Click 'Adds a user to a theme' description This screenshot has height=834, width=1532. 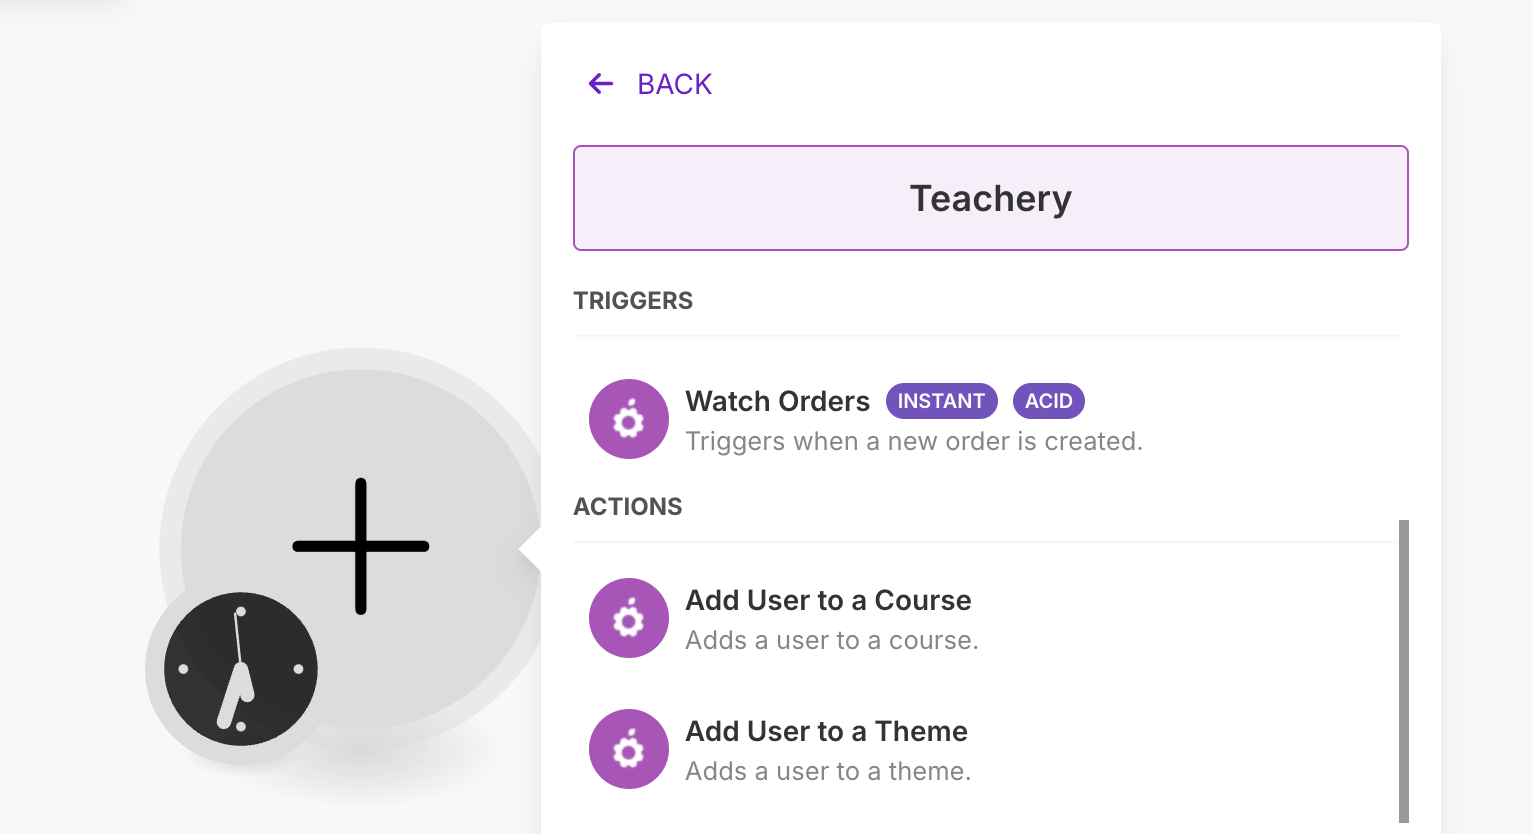click(828, 771)
